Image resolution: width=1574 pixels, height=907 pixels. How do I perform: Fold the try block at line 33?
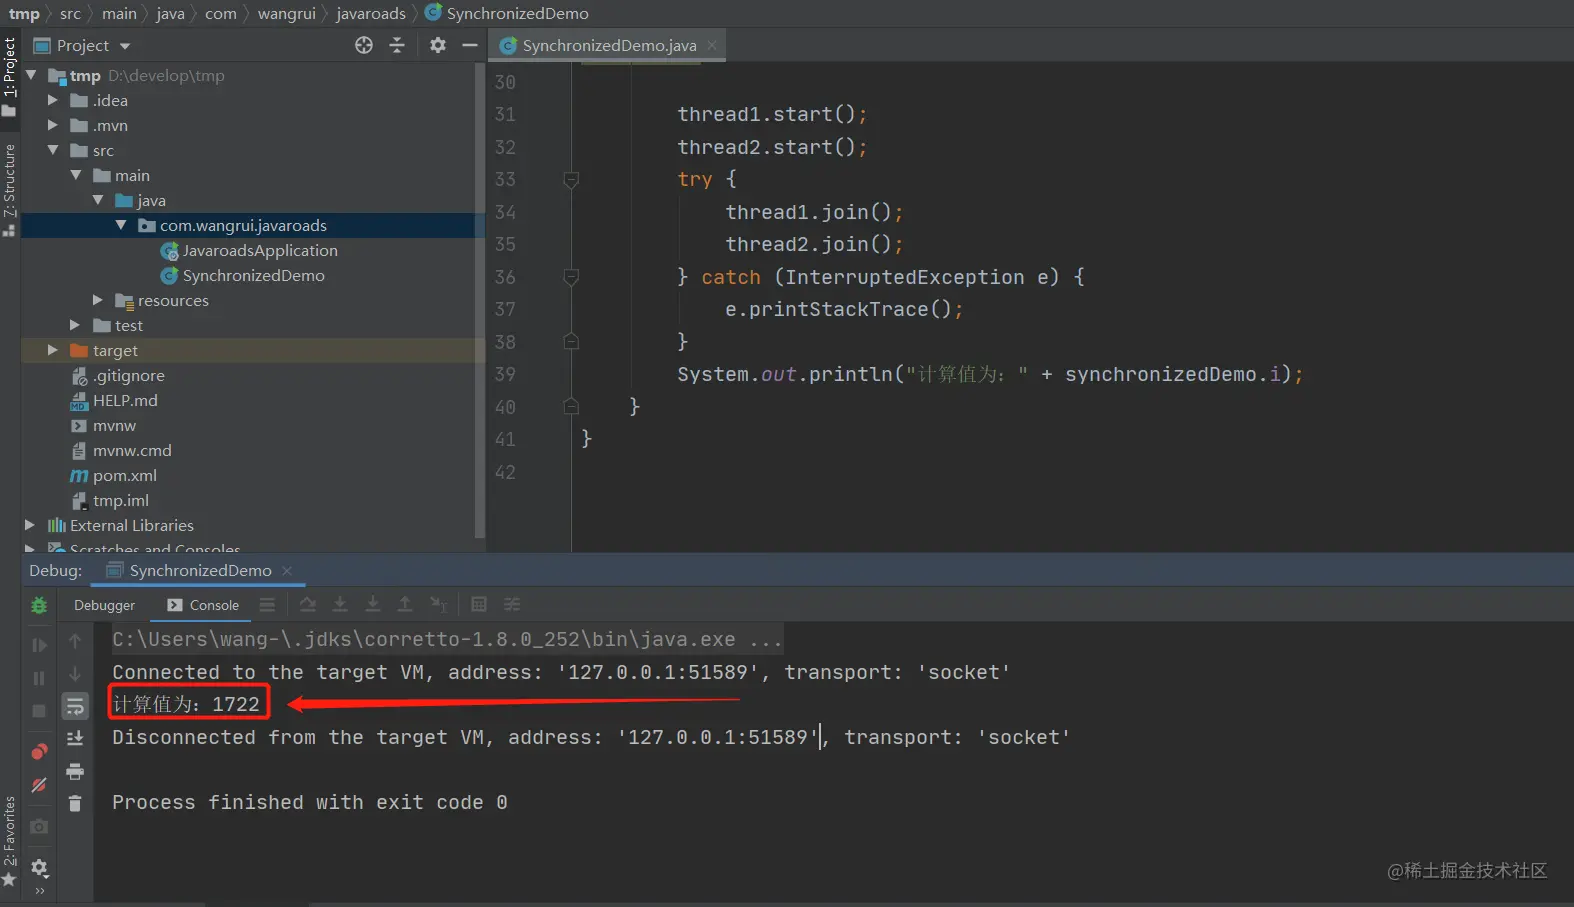pyautogui.click(x=571, y=180)
